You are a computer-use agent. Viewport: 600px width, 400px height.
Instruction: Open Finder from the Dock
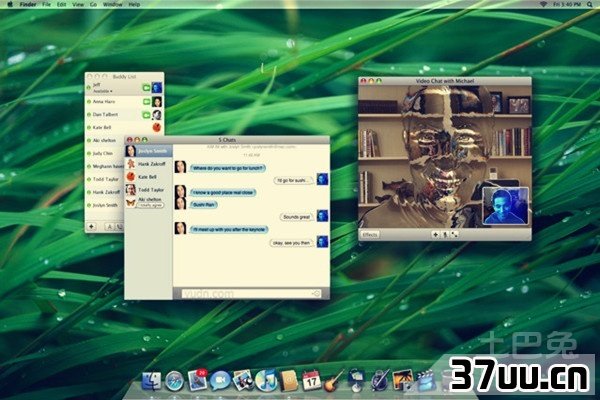[x=152, y=381]
